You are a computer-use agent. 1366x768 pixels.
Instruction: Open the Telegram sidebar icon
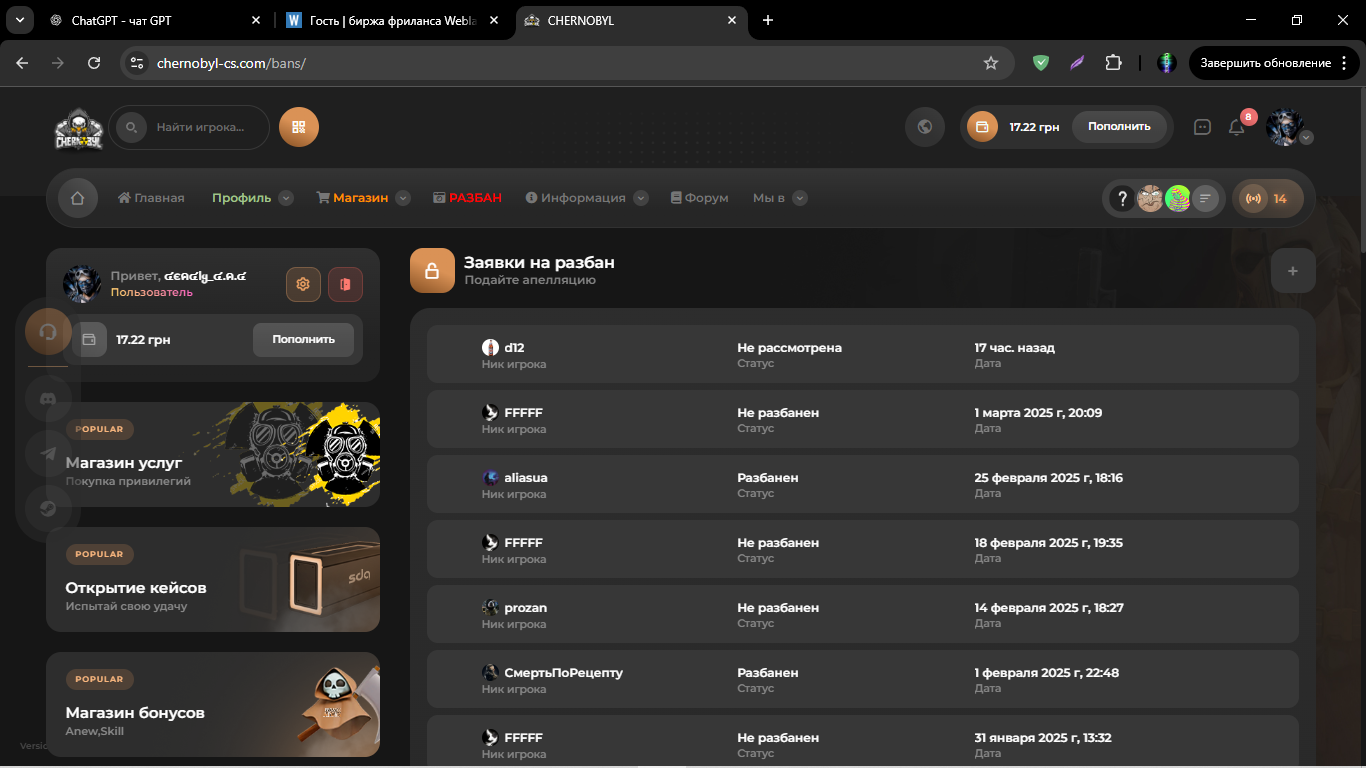(x=48, y=453)
